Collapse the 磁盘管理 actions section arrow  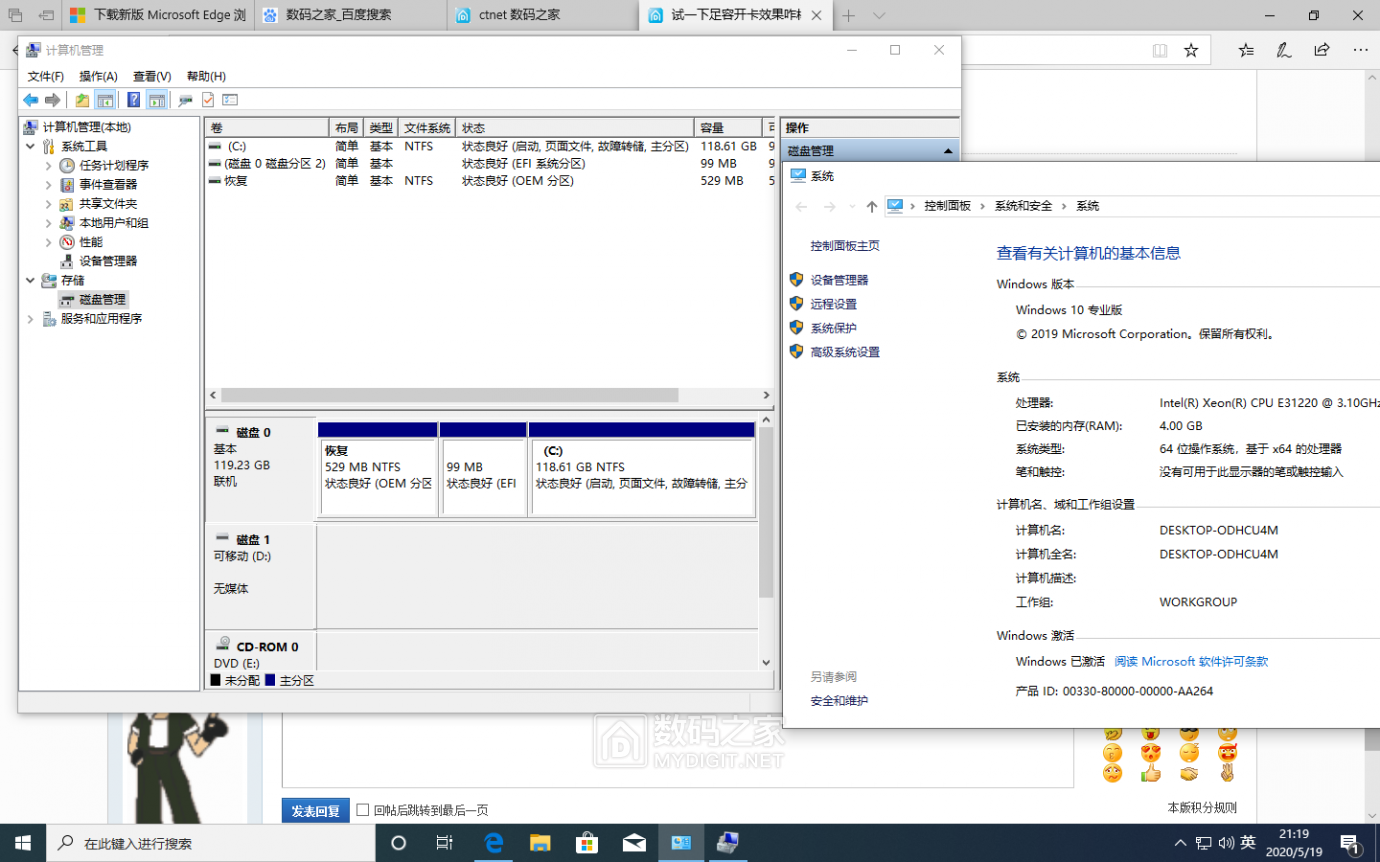(947, 151)
